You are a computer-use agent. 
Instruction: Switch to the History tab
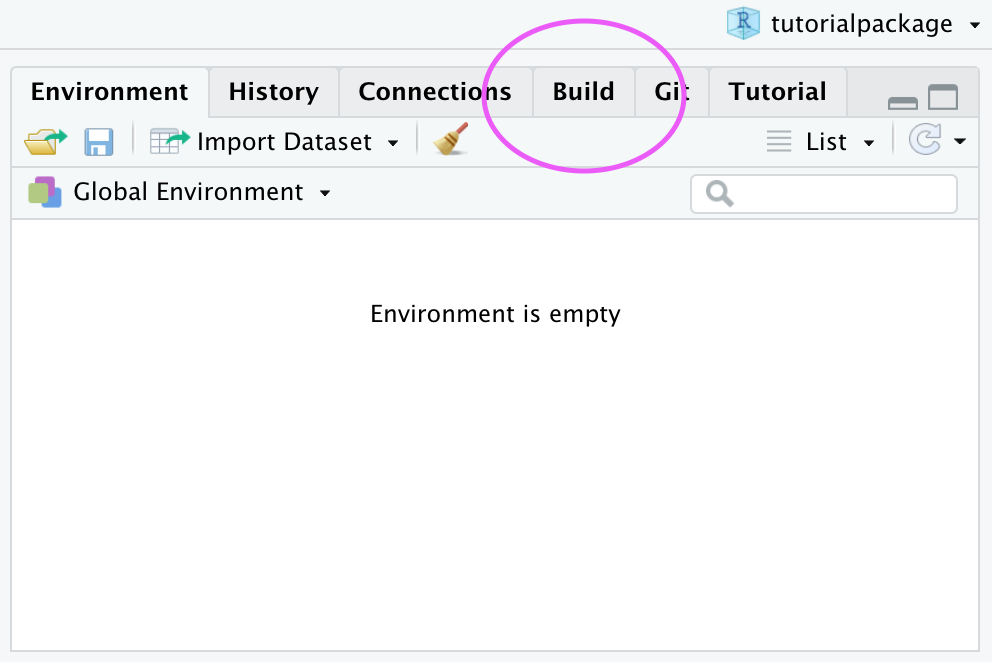point(273,92)
